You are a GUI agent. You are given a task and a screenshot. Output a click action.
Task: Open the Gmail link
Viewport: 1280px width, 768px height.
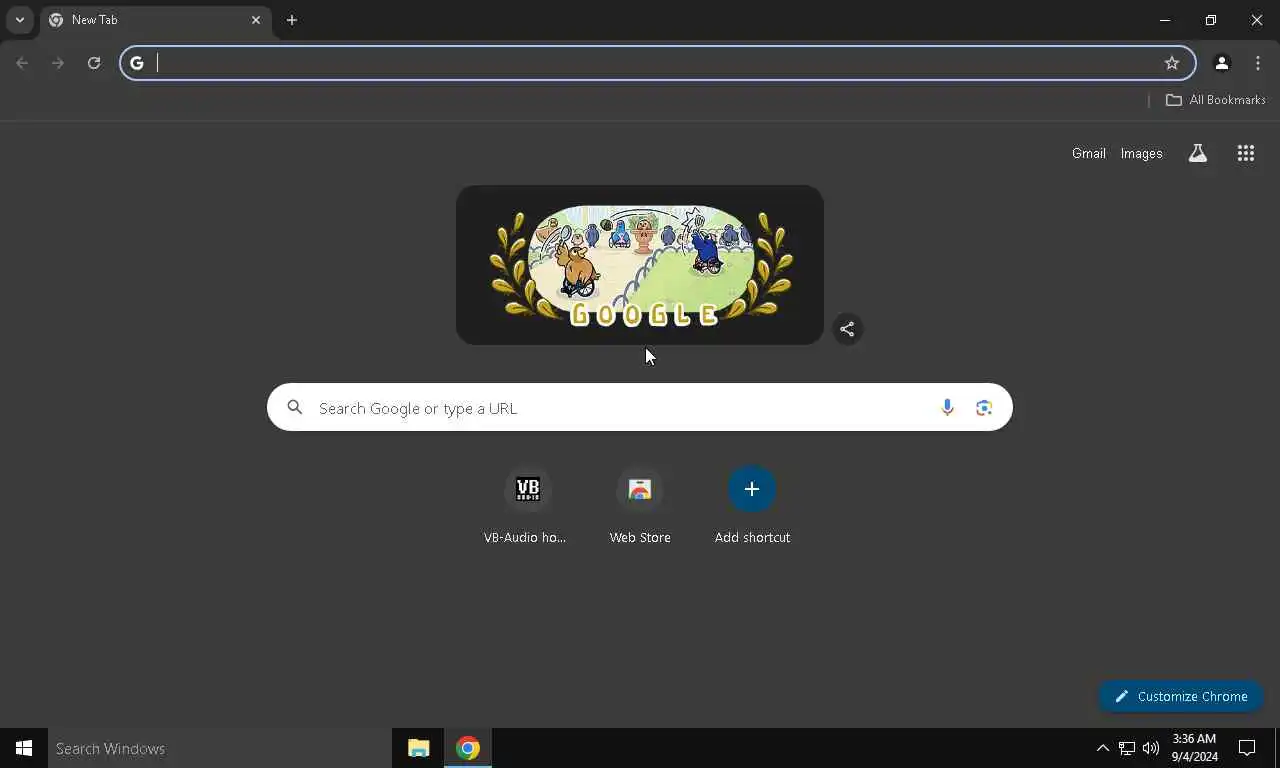(x=1088, y=153)
